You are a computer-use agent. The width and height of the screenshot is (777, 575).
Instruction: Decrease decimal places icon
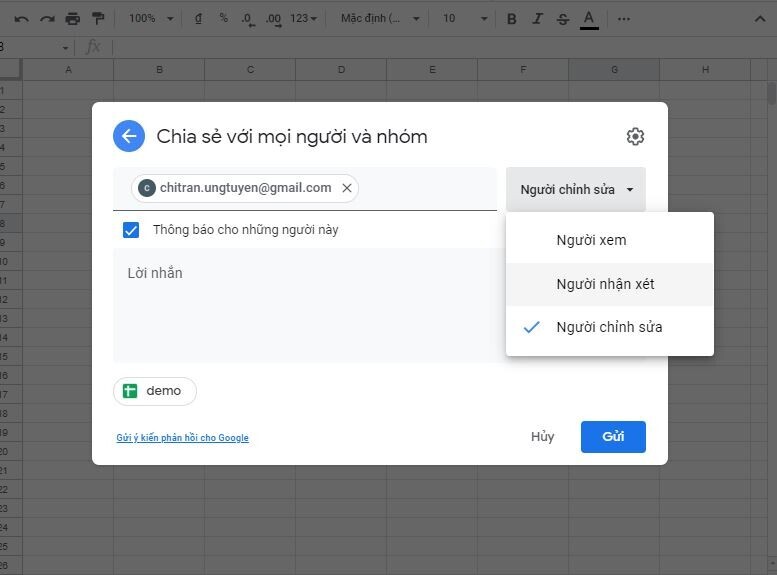click(x=247, y=19)
